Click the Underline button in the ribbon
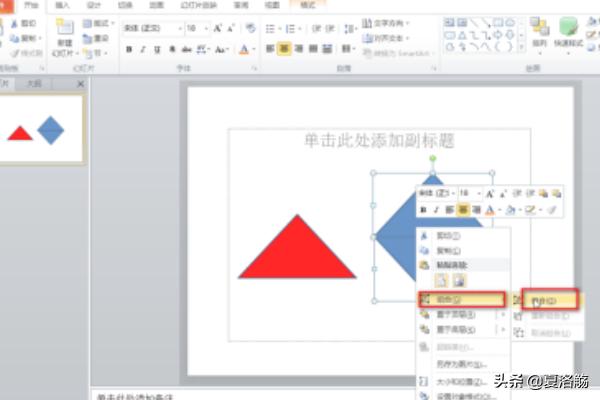This screenshot has height=400, width=600. (x=157, y=49)
